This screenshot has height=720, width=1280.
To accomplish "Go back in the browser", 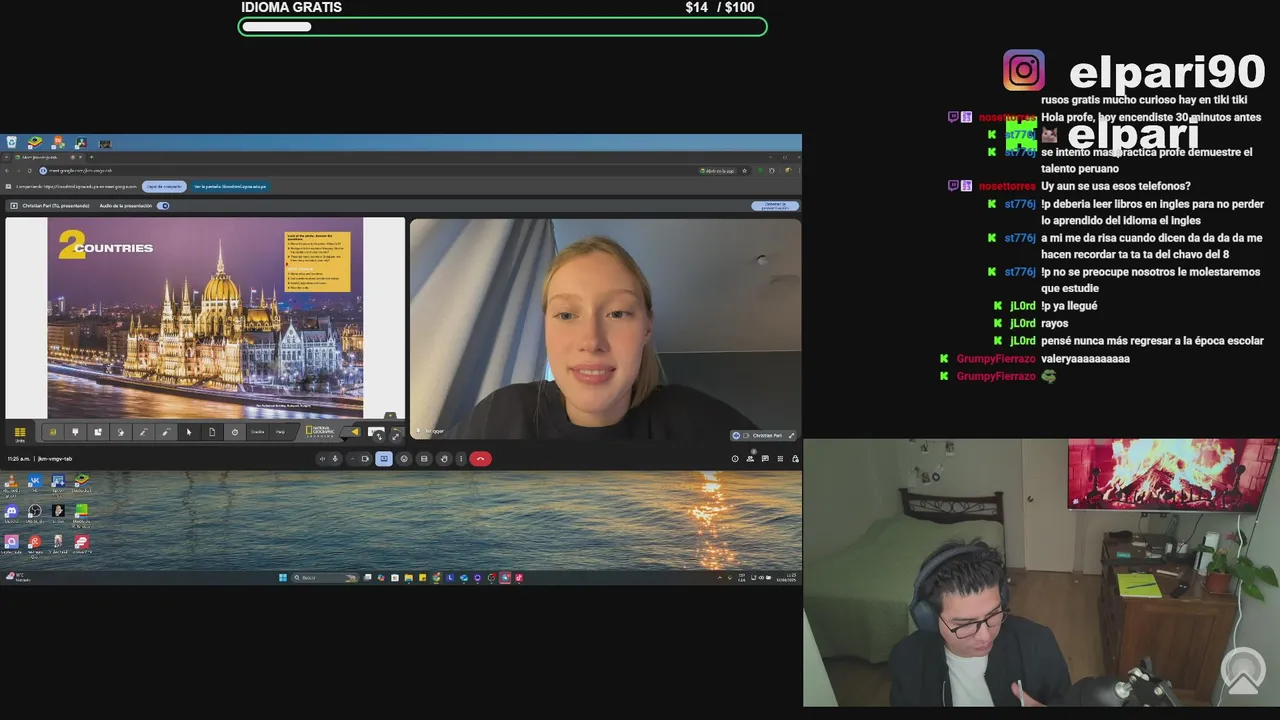I will click(x=7, y=171).
